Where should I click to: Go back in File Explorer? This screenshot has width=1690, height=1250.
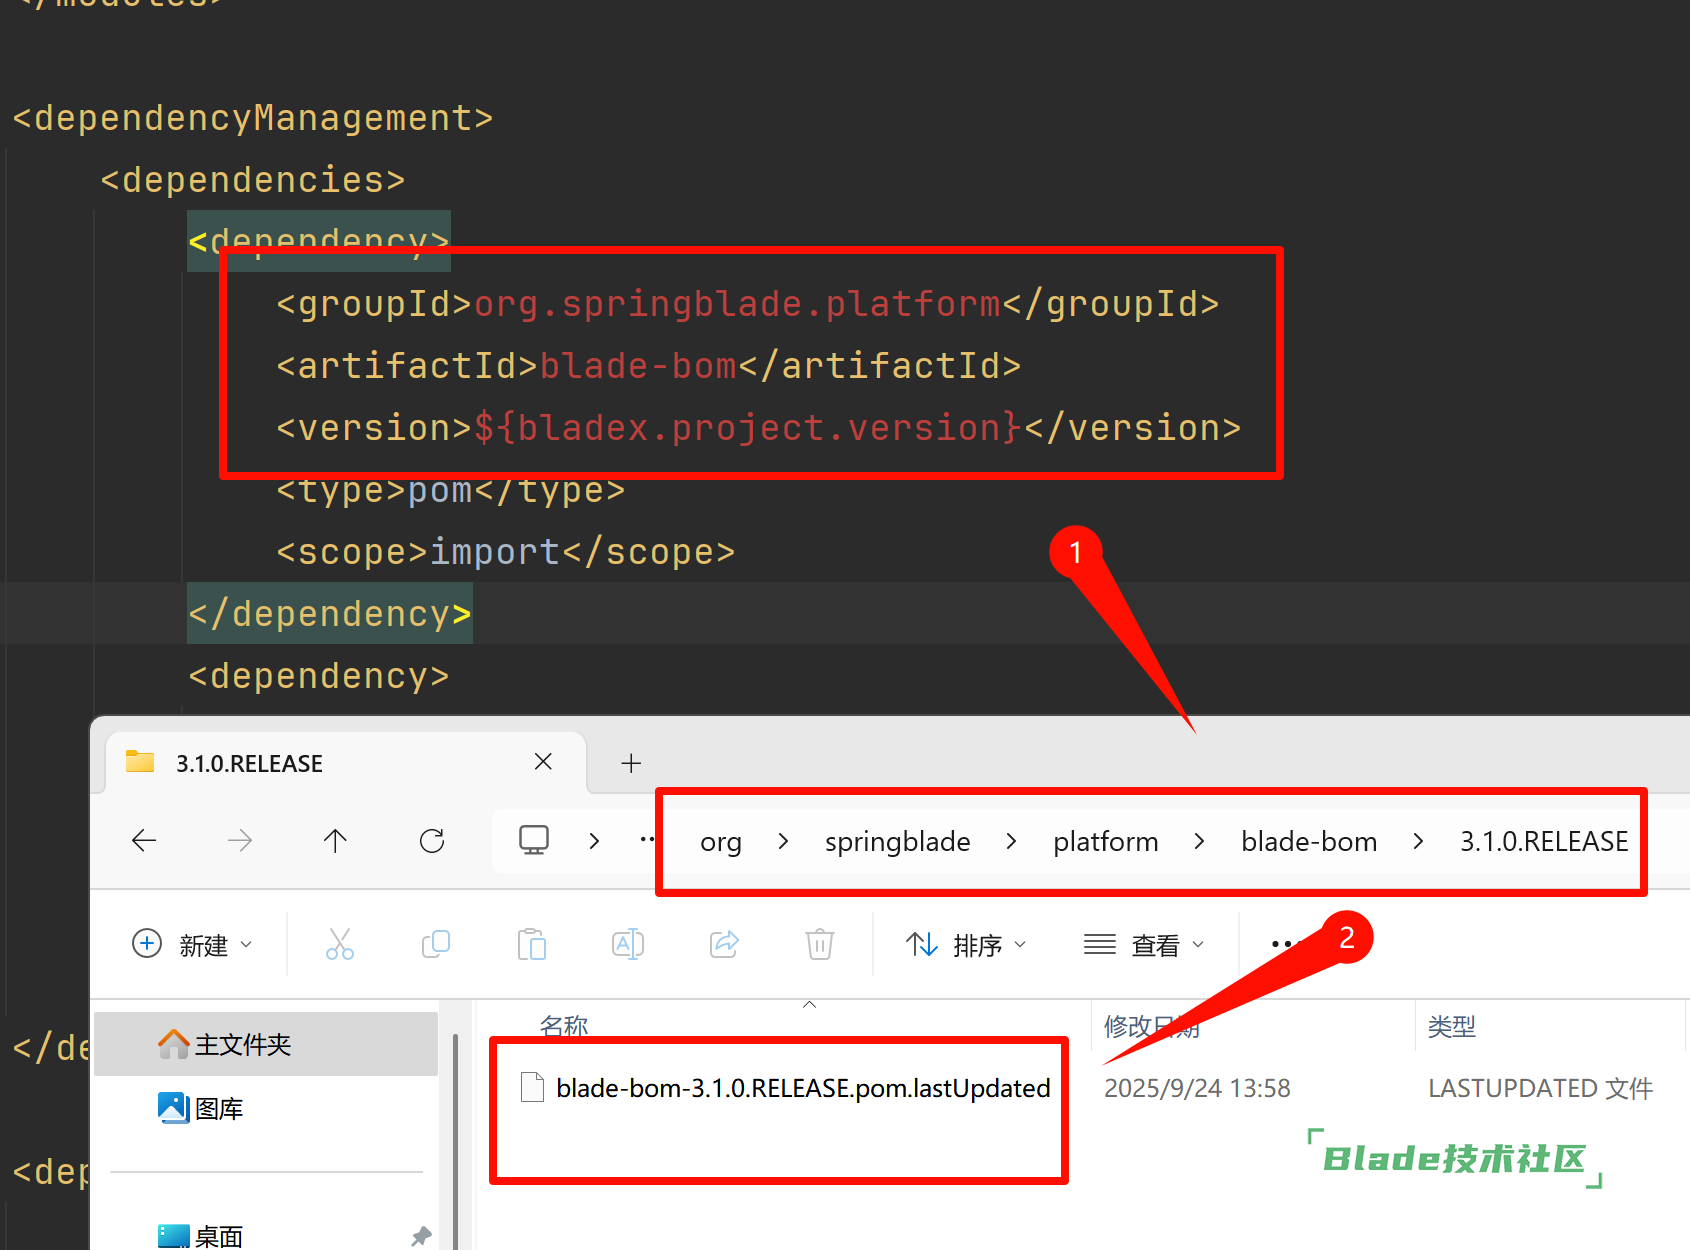tap(144, 841)
